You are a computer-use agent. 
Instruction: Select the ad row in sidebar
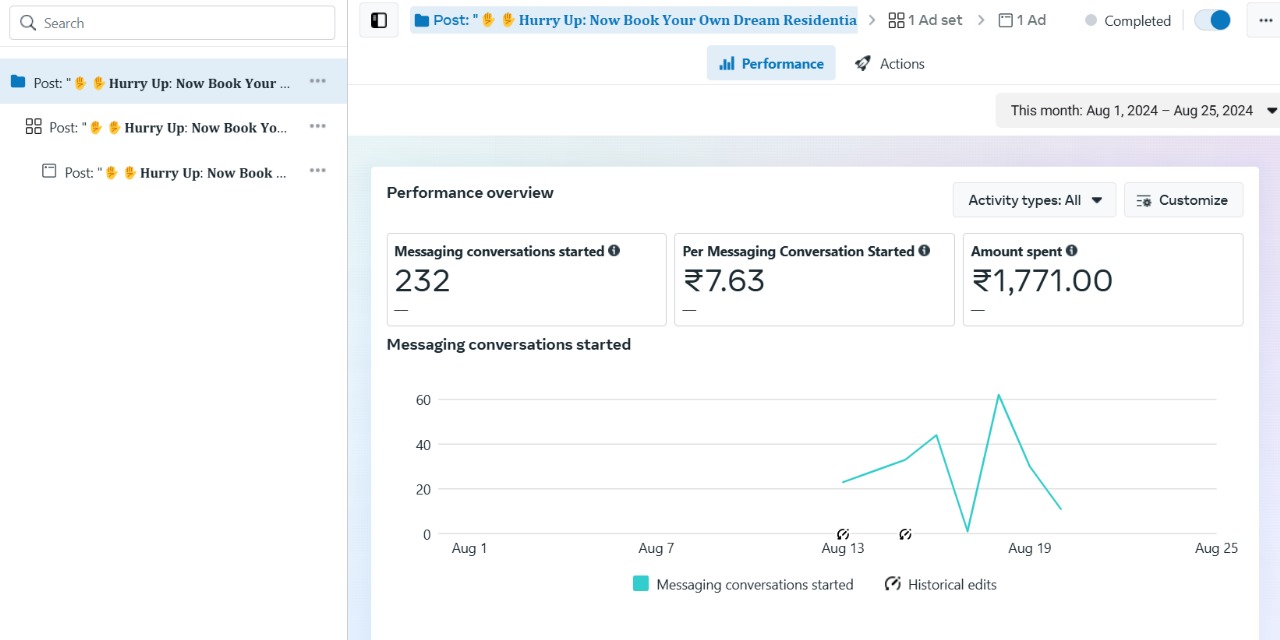[173, 172]
